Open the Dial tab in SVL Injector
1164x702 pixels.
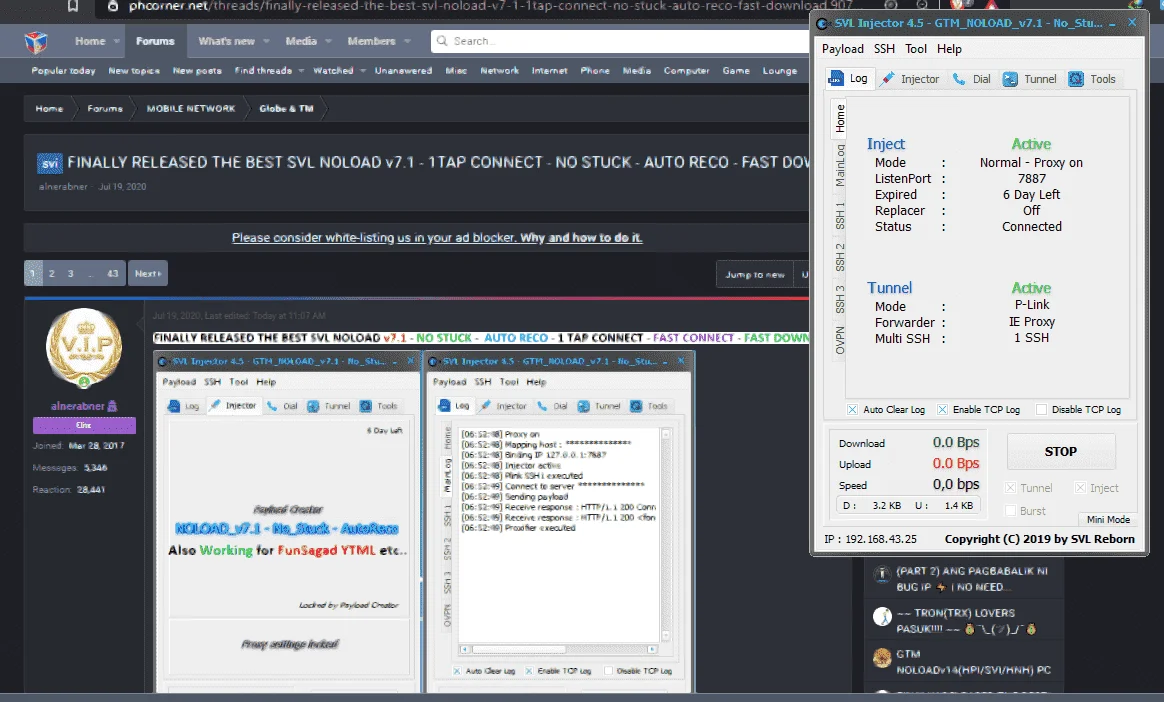pos(972,79)
